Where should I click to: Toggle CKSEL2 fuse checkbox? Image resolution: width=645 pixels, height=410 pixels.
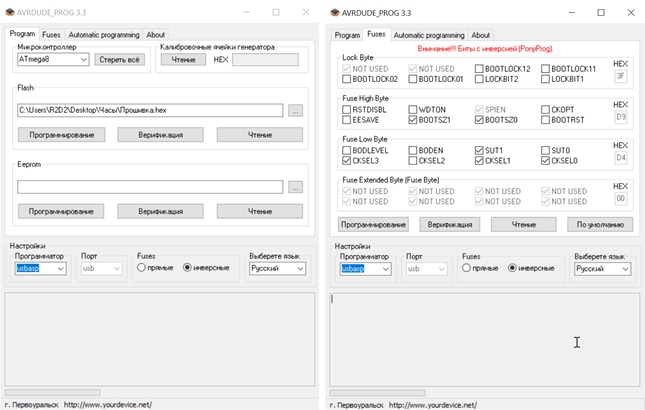[x=413, y=160]
